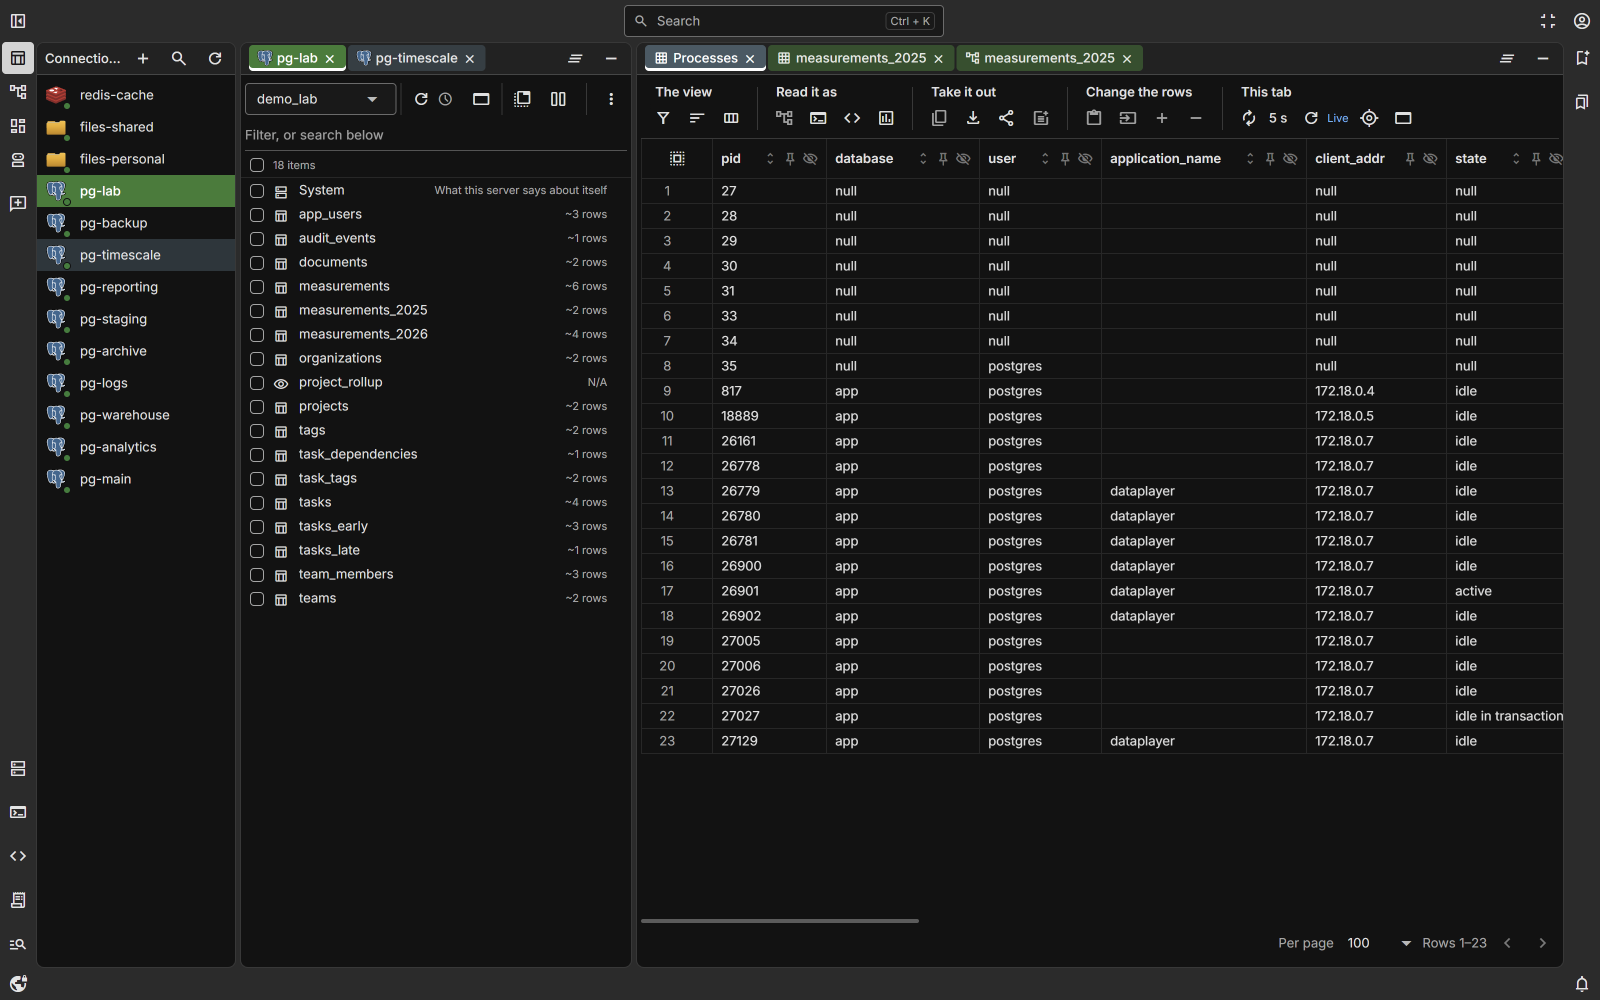
Task: Read it as chart icon
Action: pyautogui.click(x=886, y=118)
